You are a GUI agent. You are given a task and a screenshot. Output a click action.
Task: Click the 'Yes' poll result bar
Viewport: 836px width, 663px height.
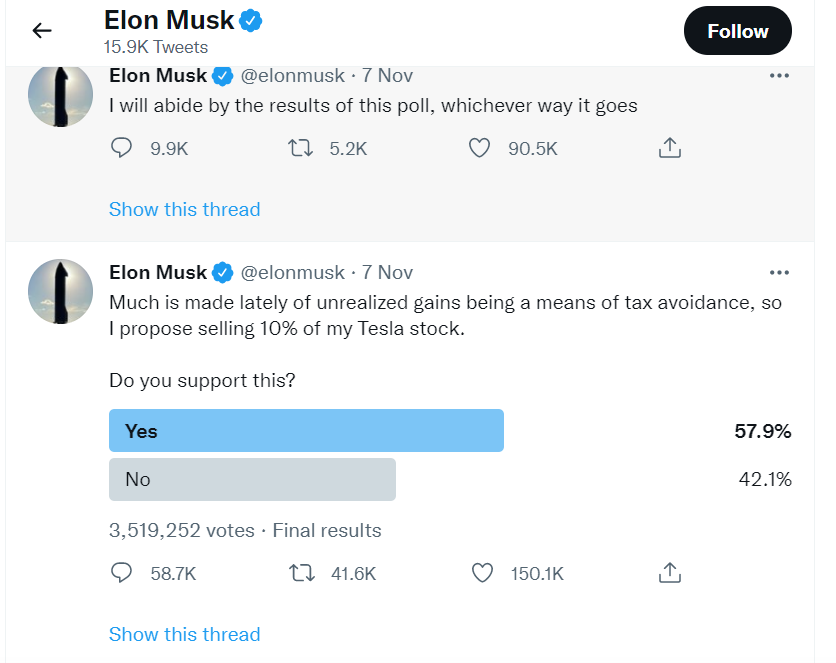[306, 431]
